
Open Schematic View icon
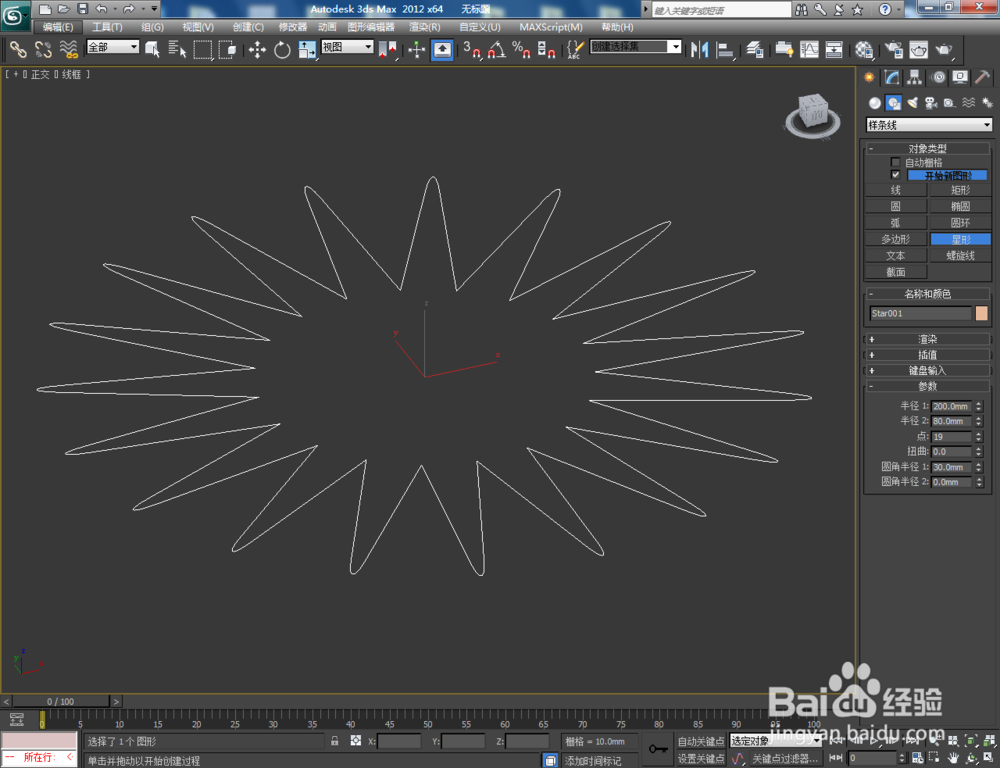click(x=834, y=49)
